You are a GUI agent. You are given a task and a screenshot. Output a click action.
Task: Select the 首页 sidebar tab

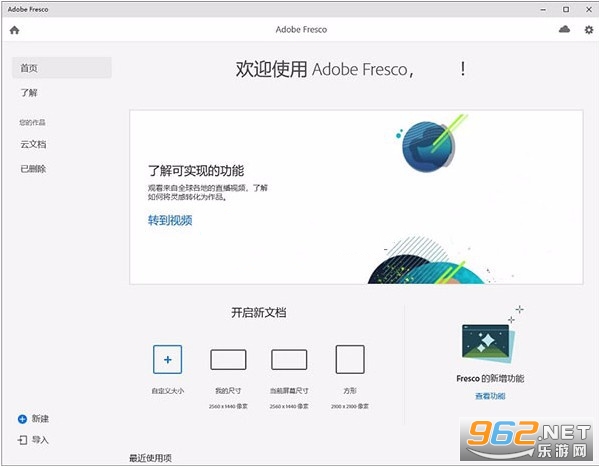pos(62,68)
